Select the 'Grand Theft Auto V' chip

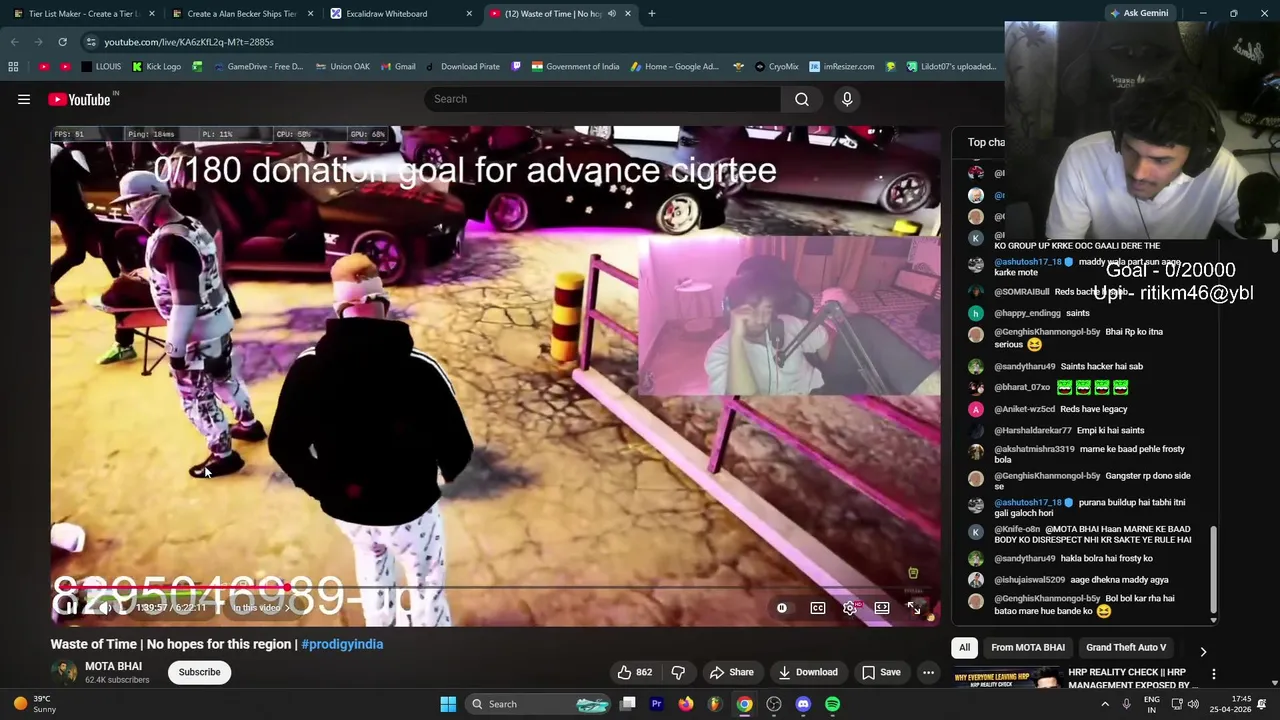point(1126,647)
